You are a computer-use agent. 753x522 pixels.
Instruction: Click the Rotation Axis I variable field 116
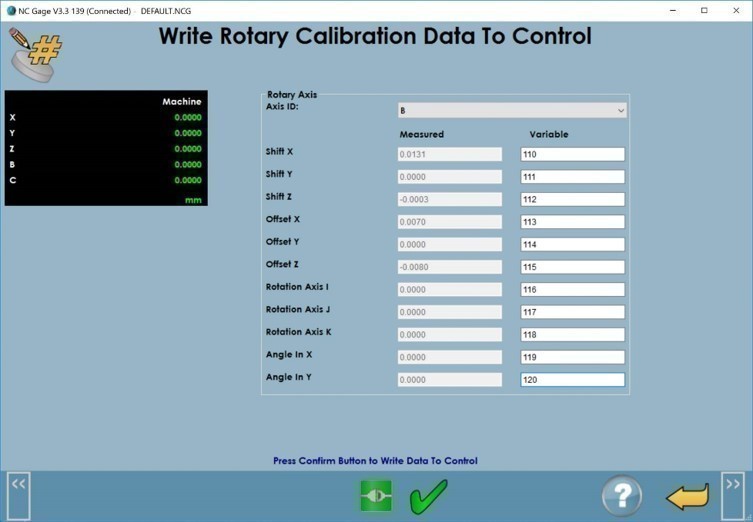coord(572,290)
